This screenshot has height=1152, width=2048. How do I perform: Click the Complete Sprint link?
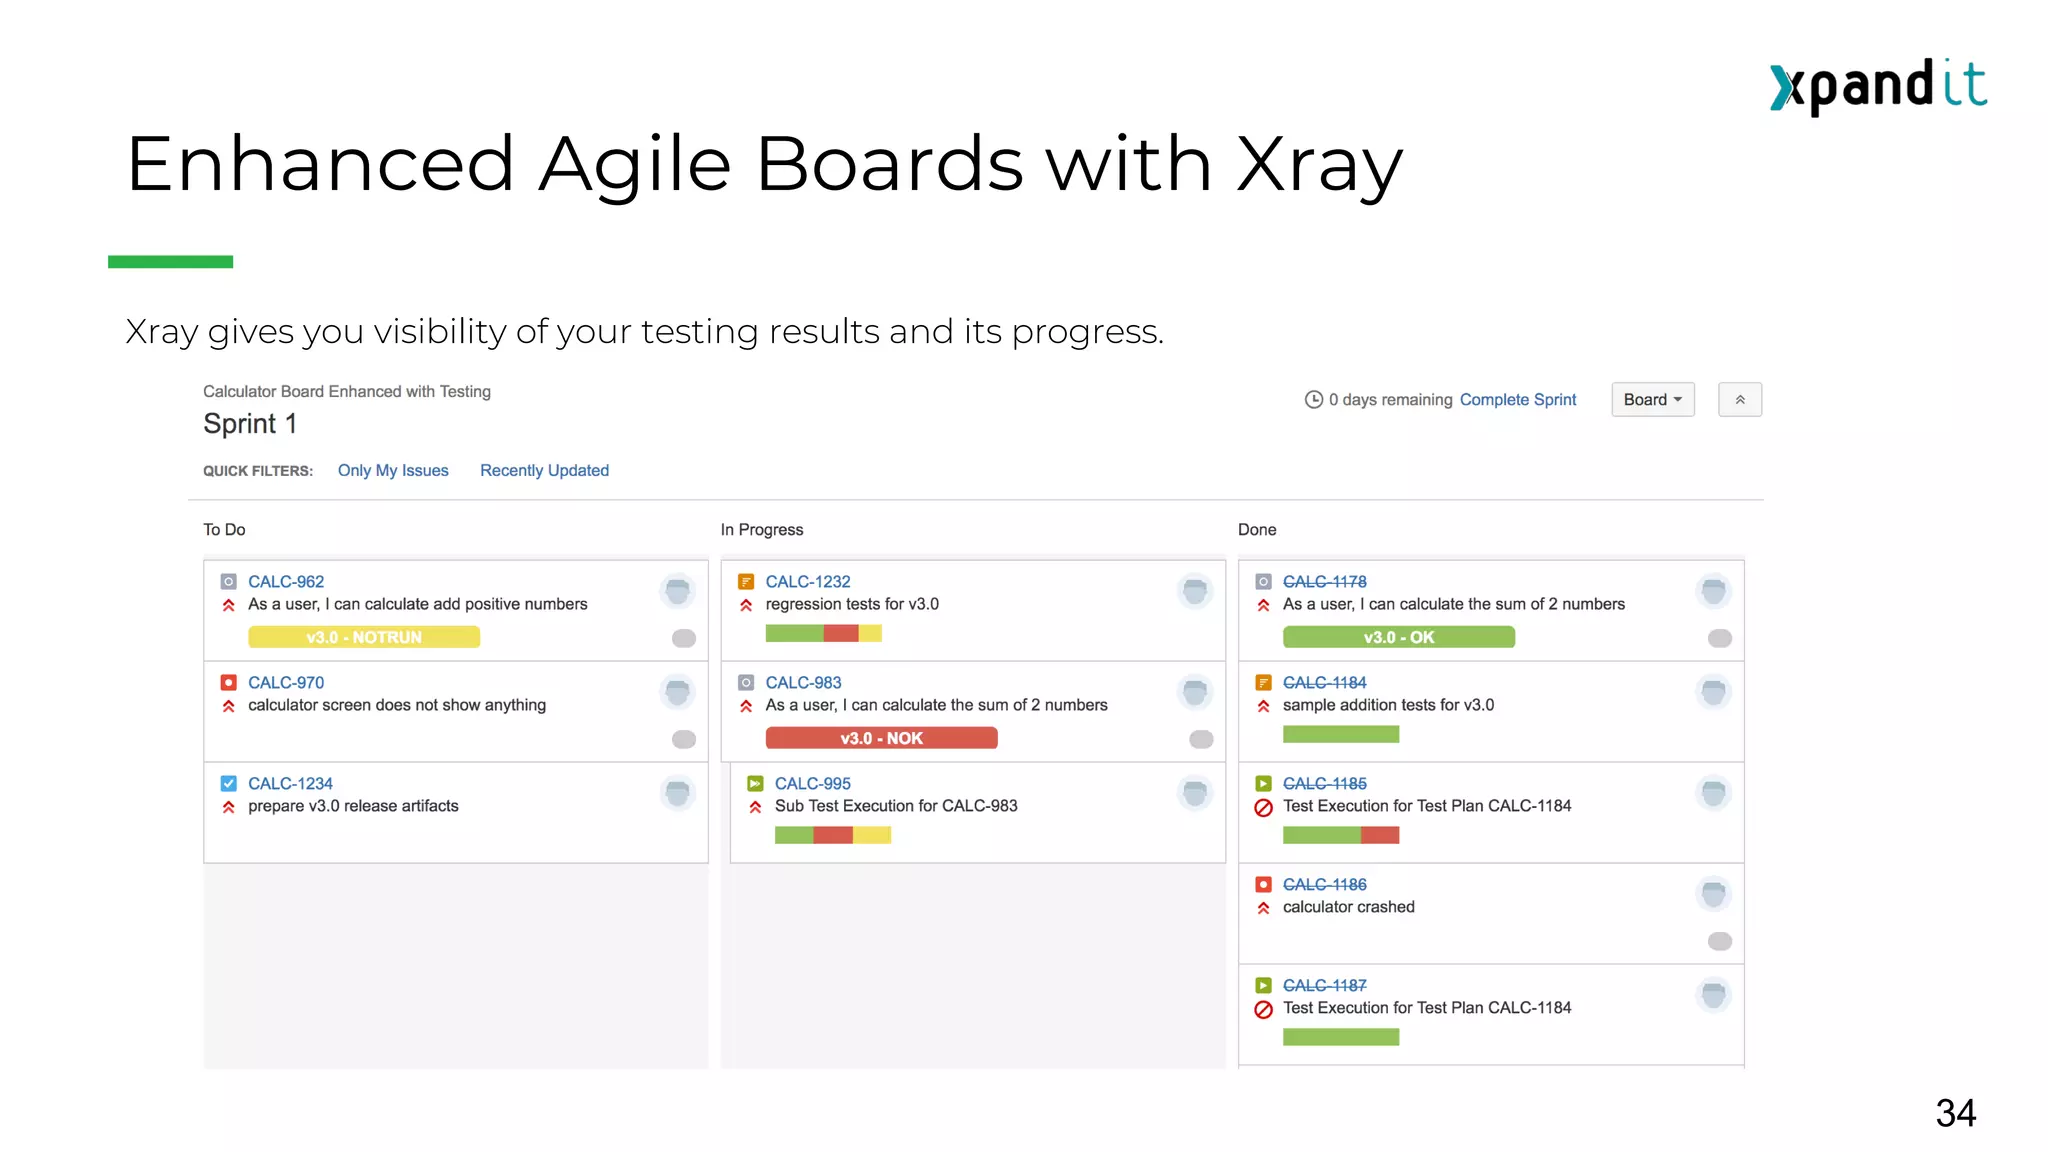coord(1517,400)
